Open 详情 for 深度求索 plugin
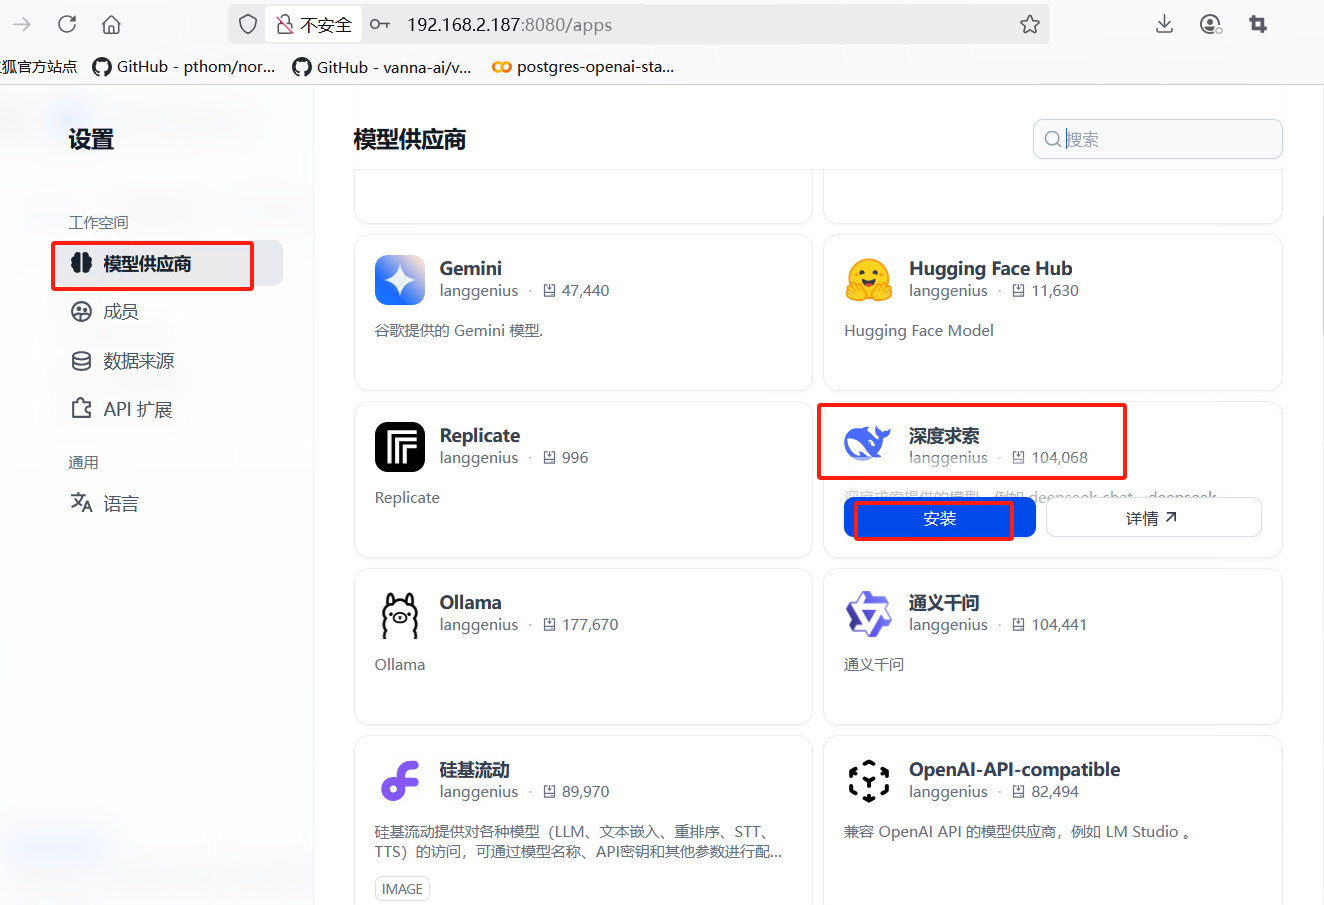The height and width of the screenshot is (905, 1324). [1153, 518]
